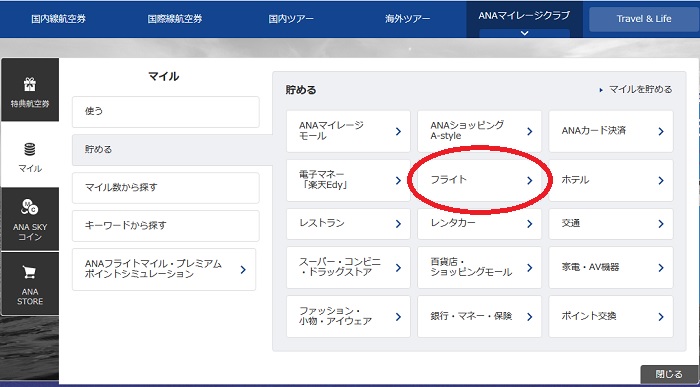Click the レンタカー text label
The height and width of the screenshot is (387, 700).
[x=453, y=223]
